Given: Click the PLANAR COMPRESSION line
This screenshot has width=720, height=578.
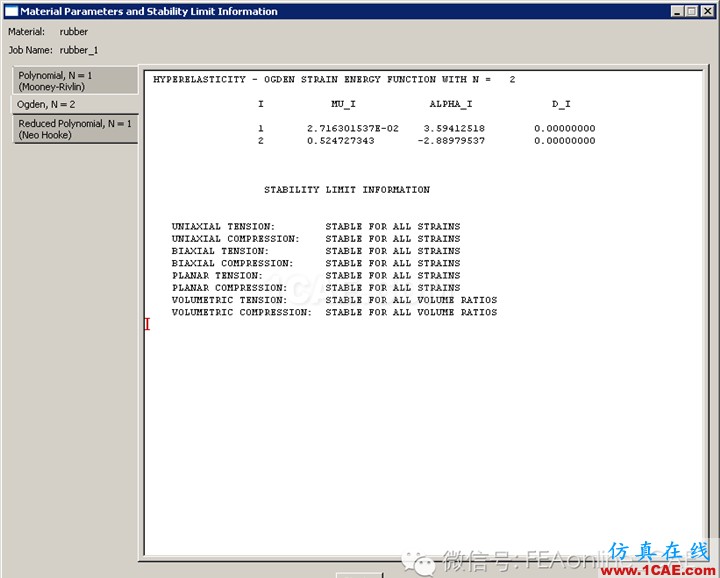Looking at the screenshot, I should coord(316,288).
